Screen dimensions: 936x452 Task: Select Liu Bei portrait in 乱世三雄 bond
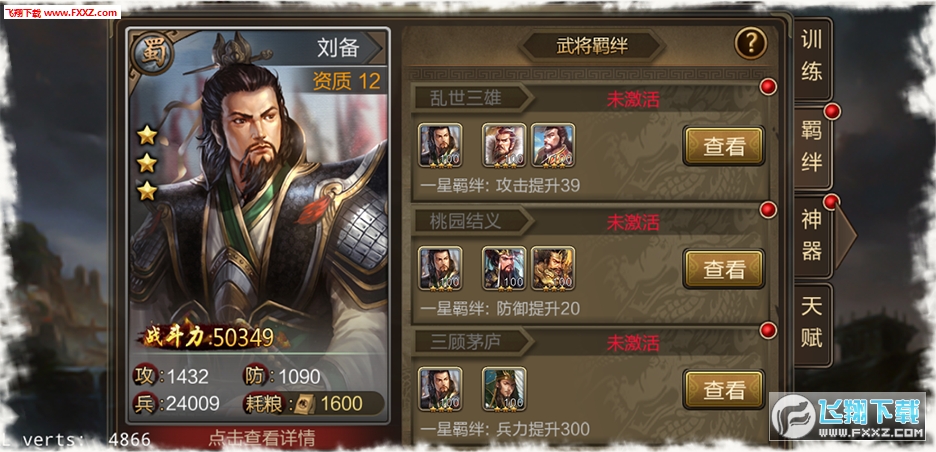[440, 144]
